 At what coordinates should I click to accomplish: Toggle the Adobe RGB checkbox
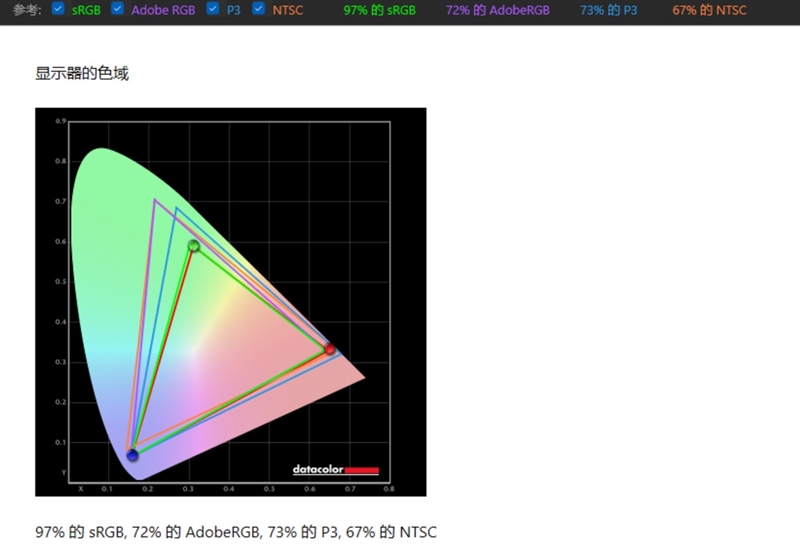118,9
